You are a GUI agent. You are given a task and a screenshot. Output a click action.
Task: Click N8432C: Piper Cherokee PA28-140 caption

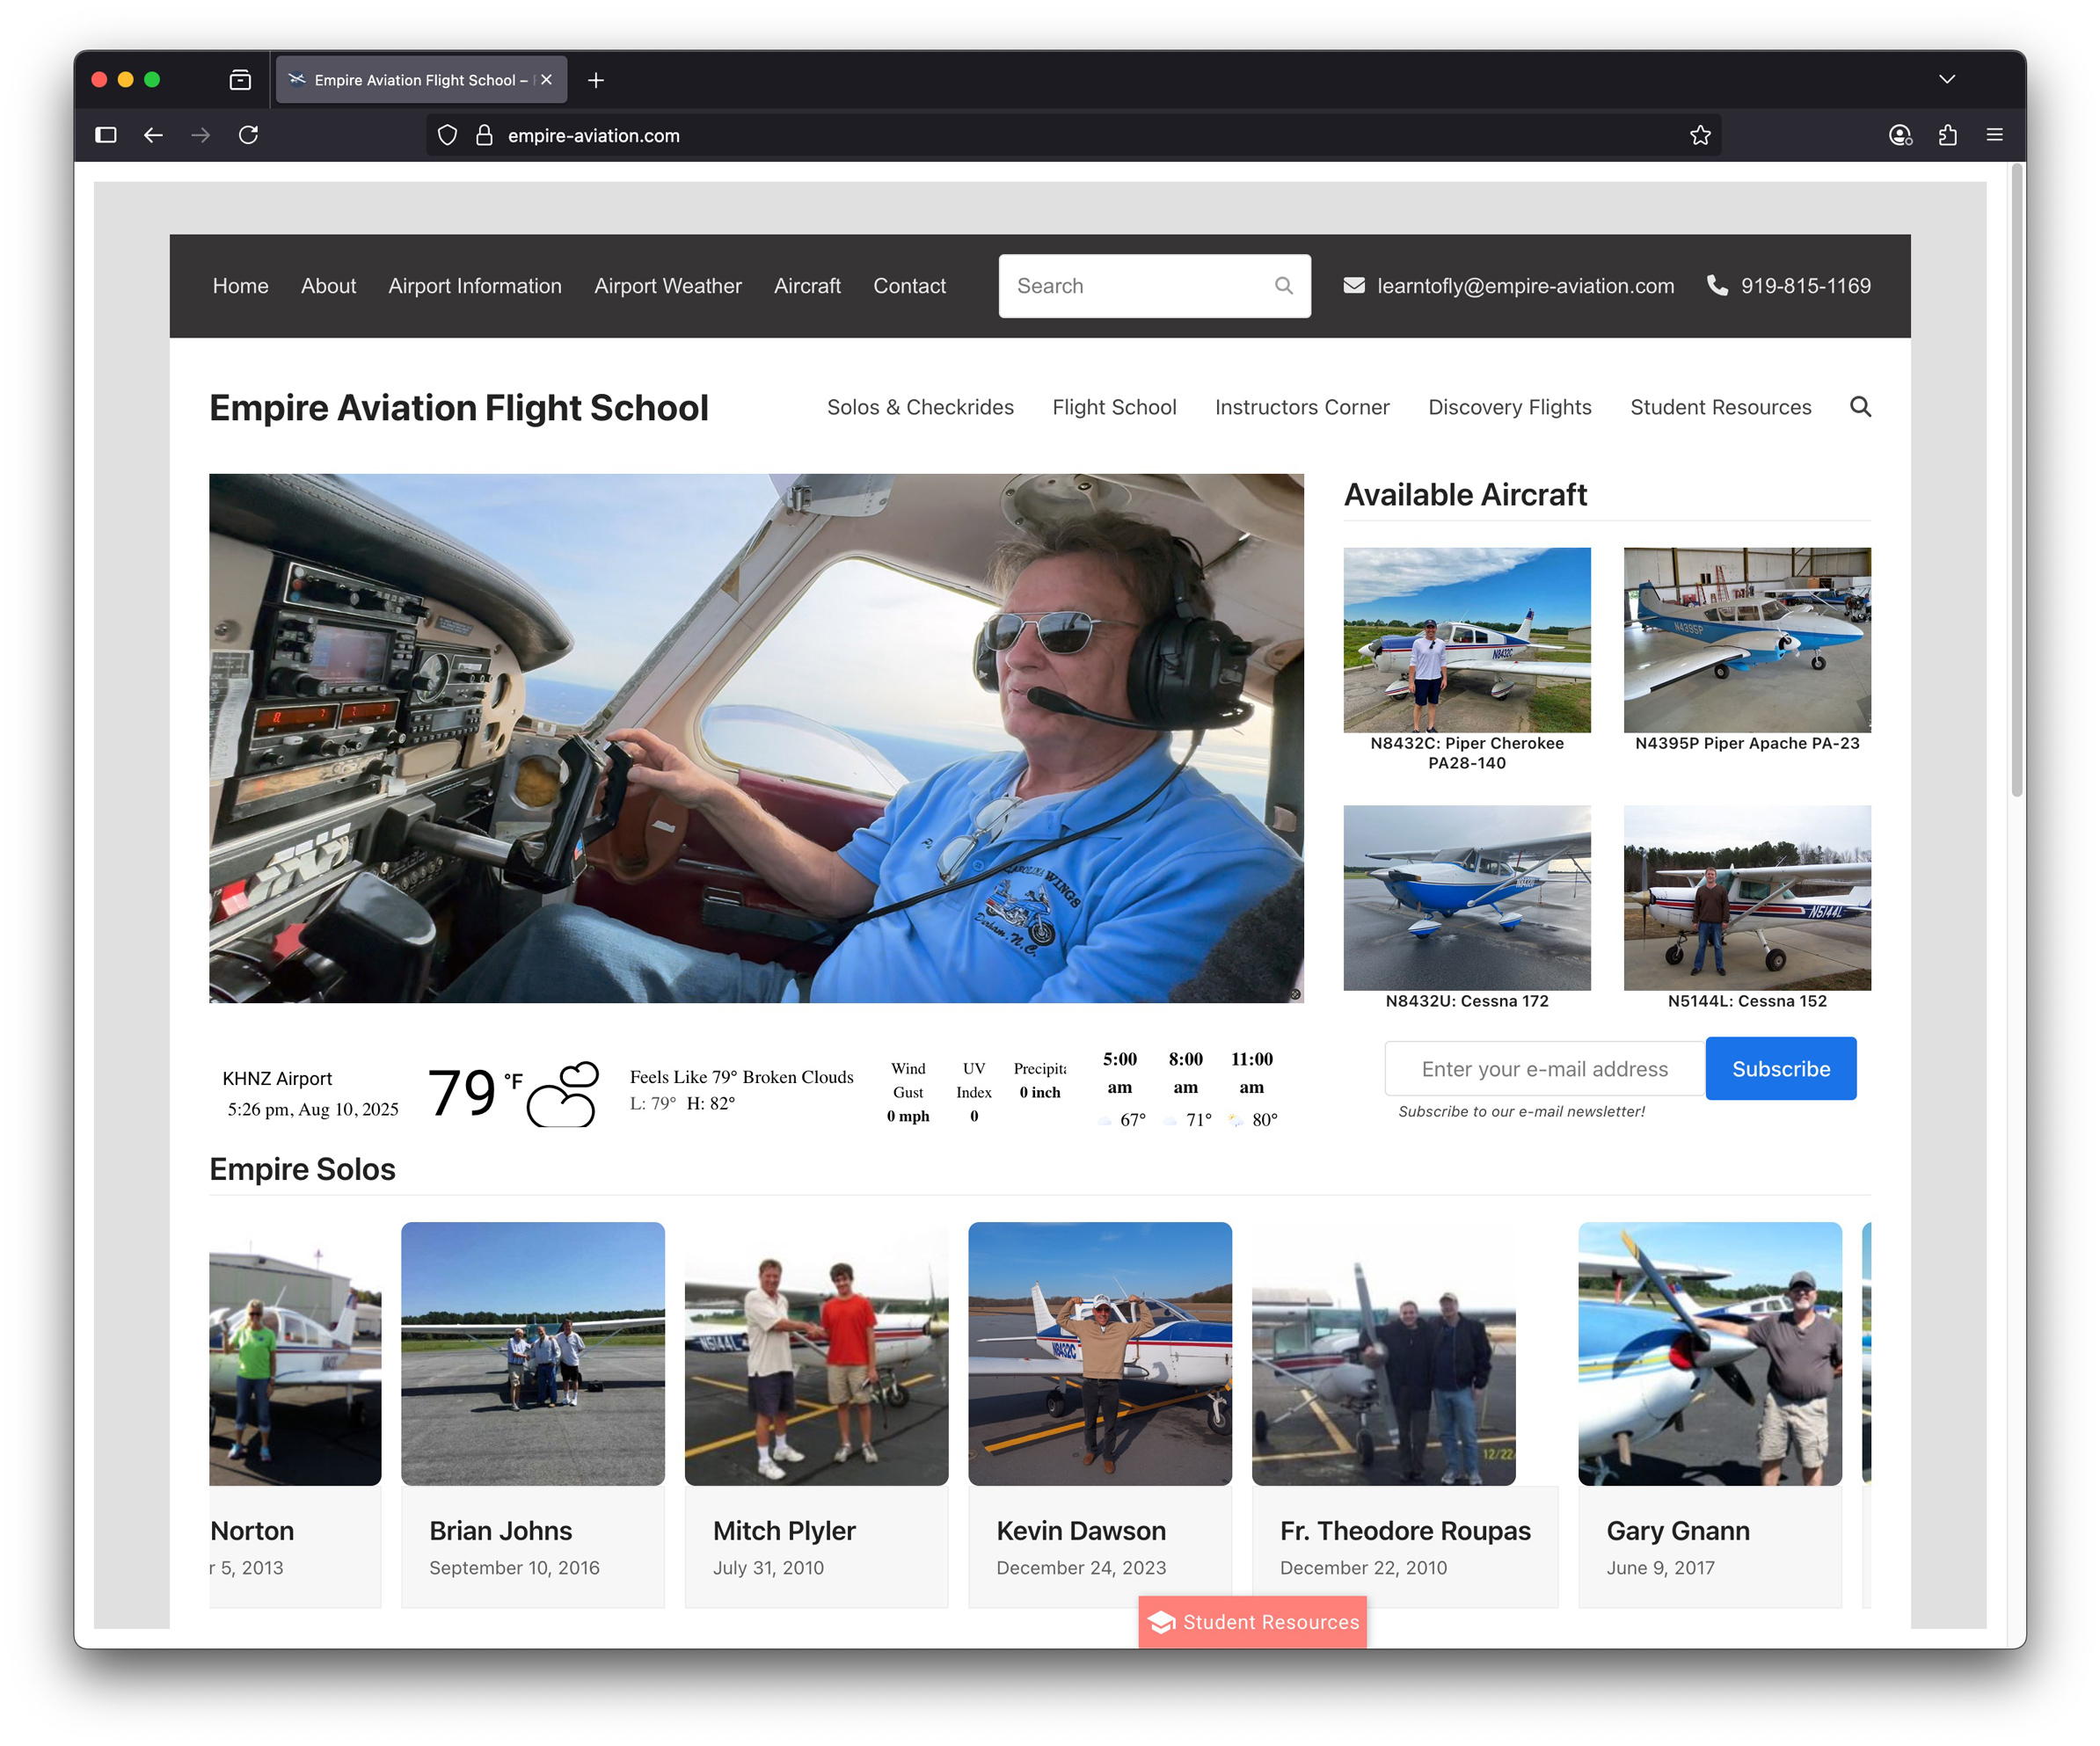(x=1467, y=753)
